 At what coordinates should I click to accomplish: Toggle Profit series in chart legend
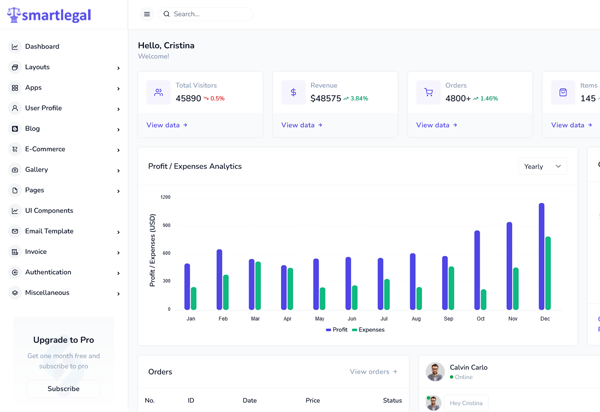pos(336,329)
